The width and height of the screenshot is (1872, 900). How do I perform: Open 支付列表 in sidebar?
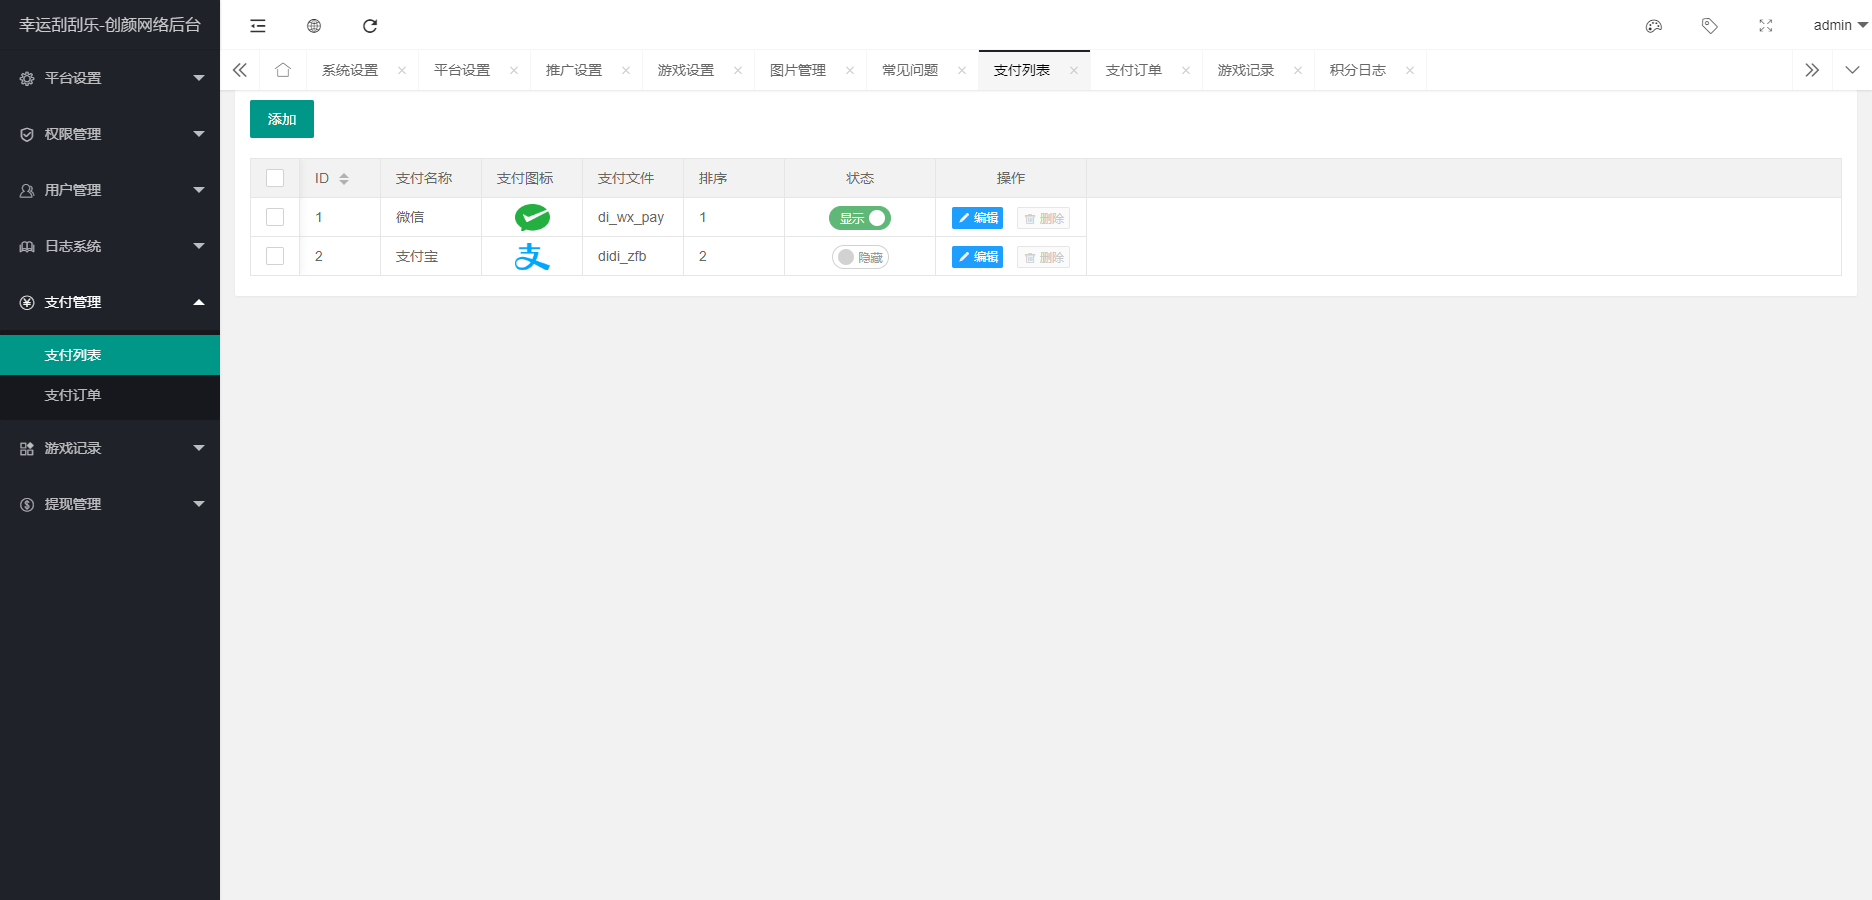[x=110, y=355]
